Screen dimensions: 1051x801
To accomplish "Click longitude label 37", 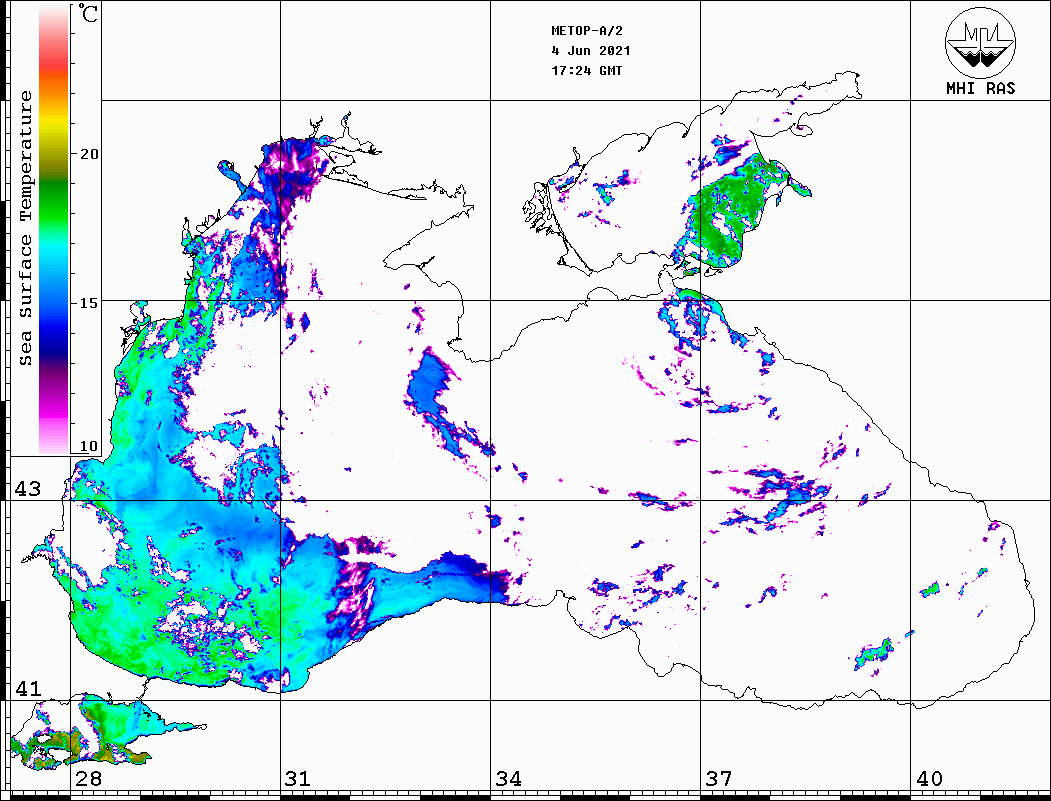I will tap(719, 778).
